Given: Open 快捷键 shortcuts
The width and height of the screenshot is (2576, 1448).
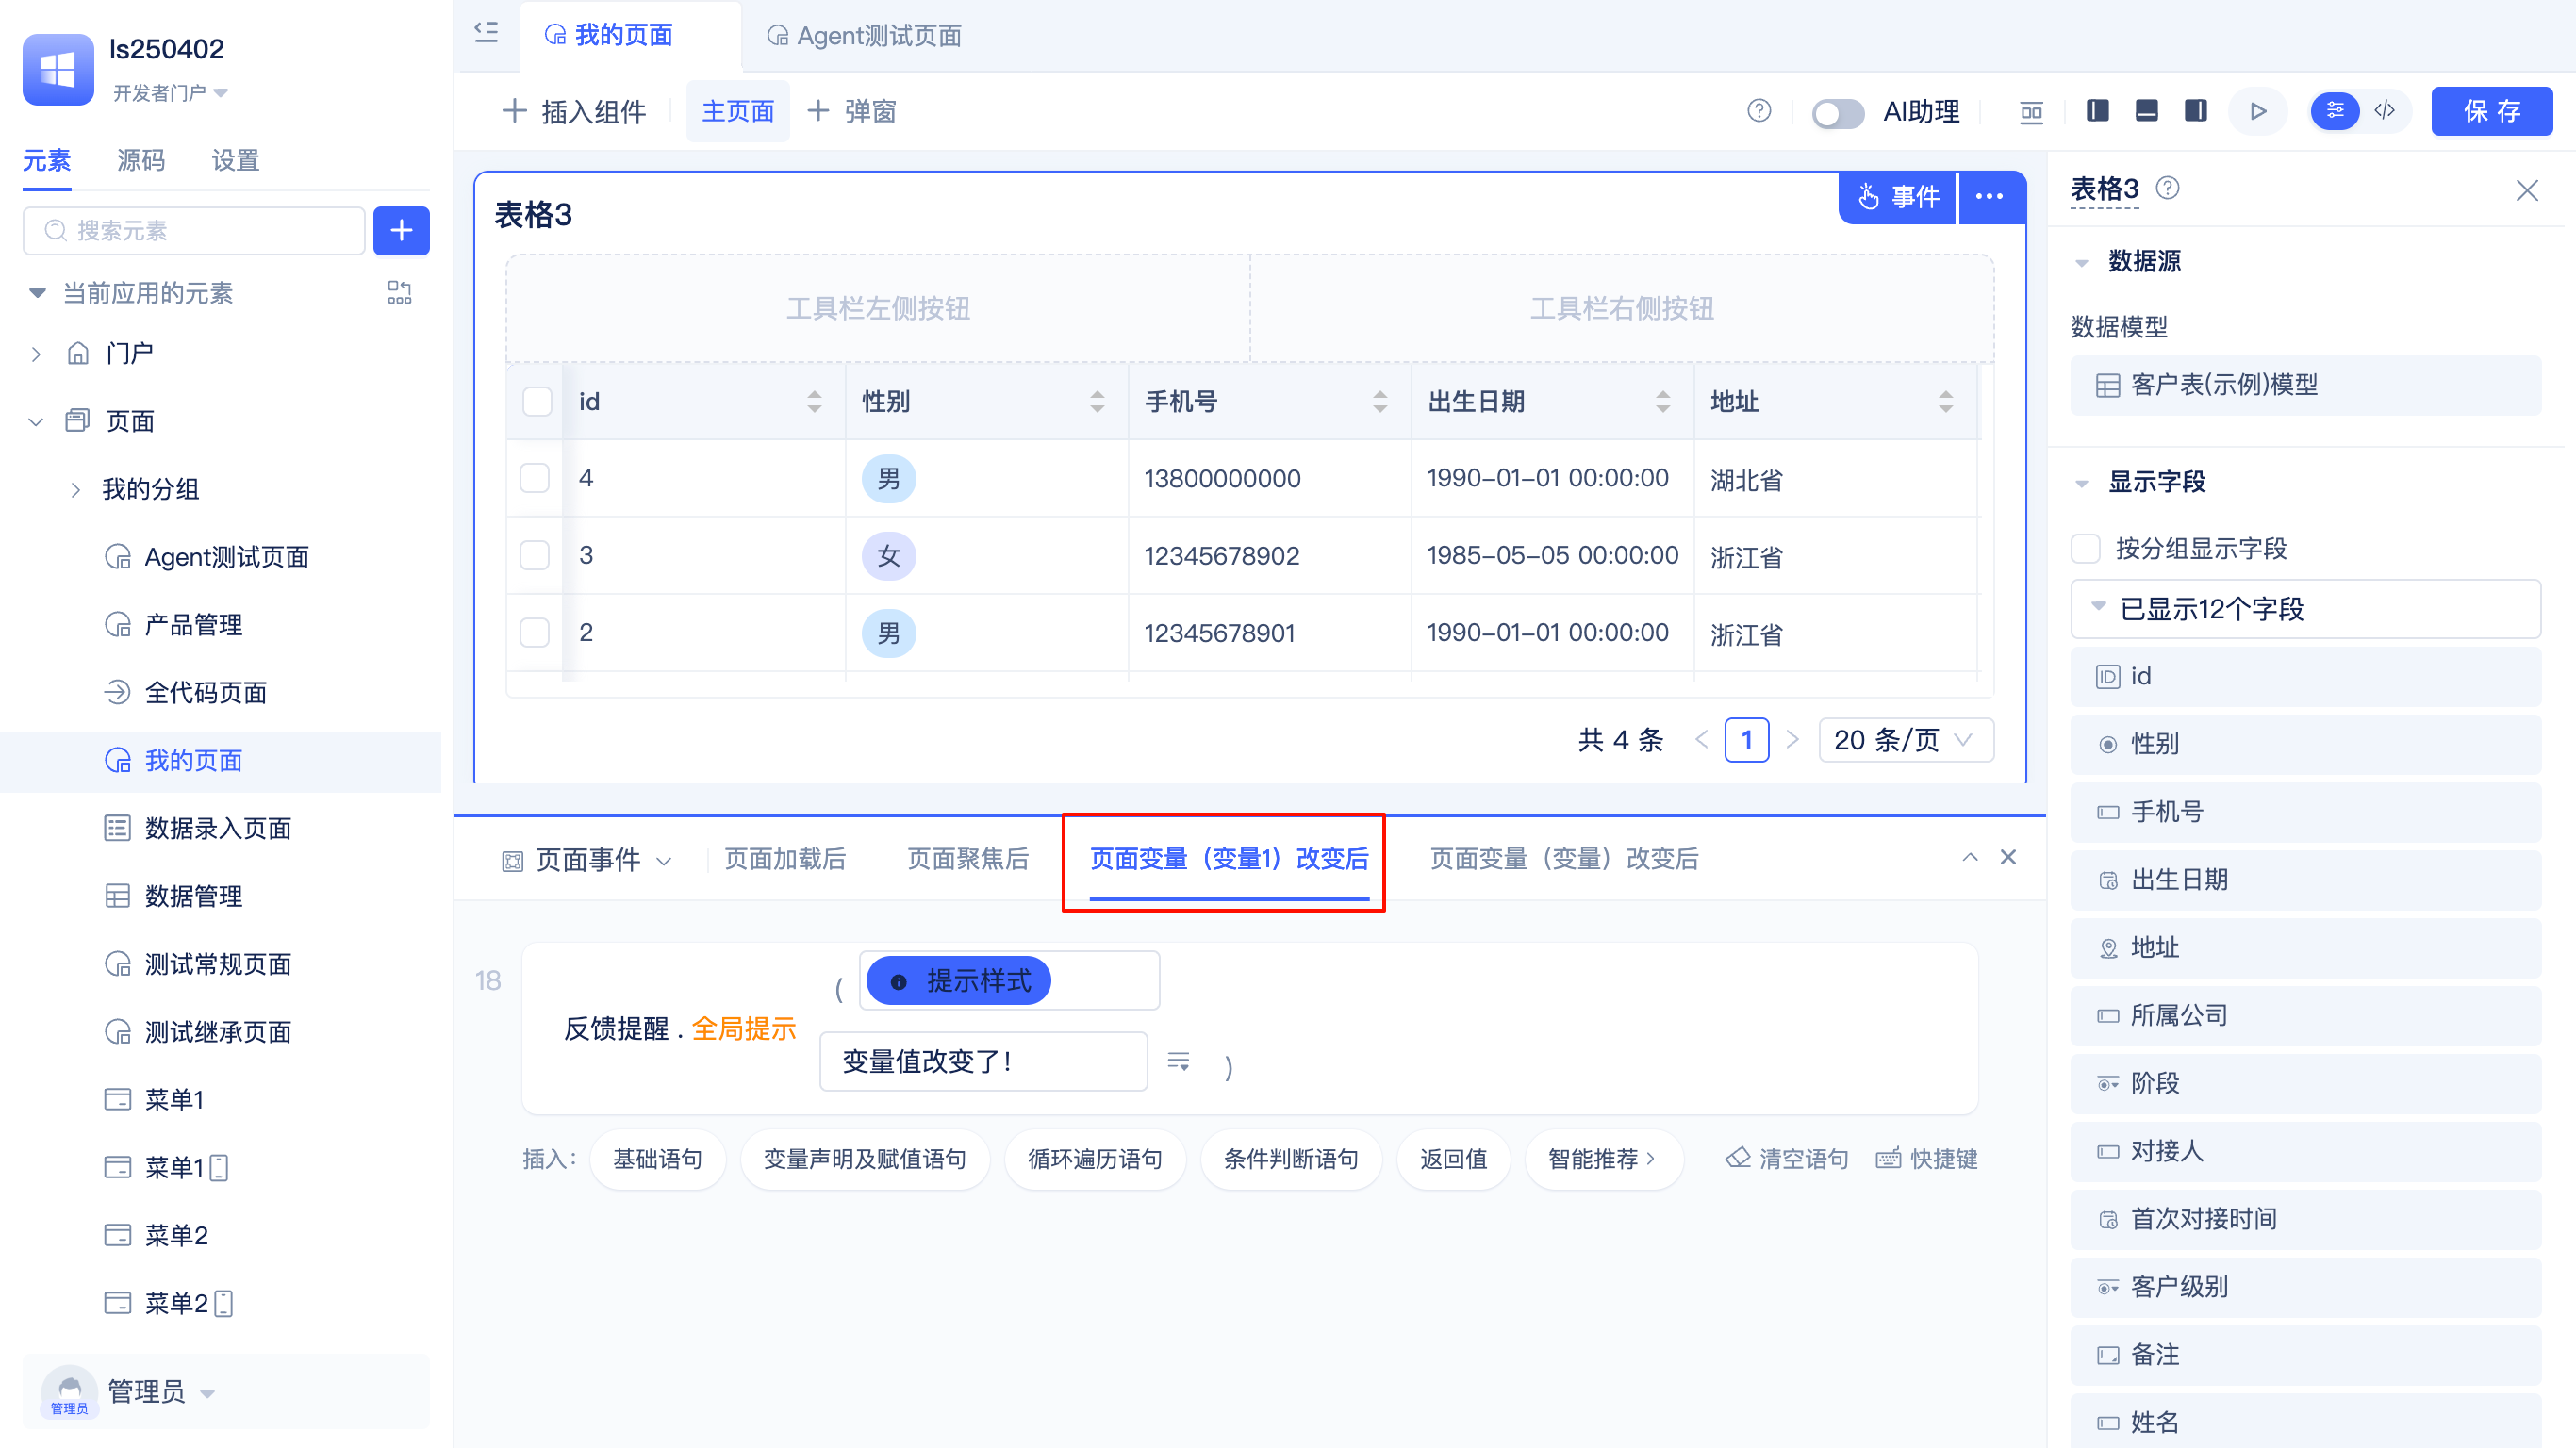Looking at the screenshot, I should (1926, 1159).
